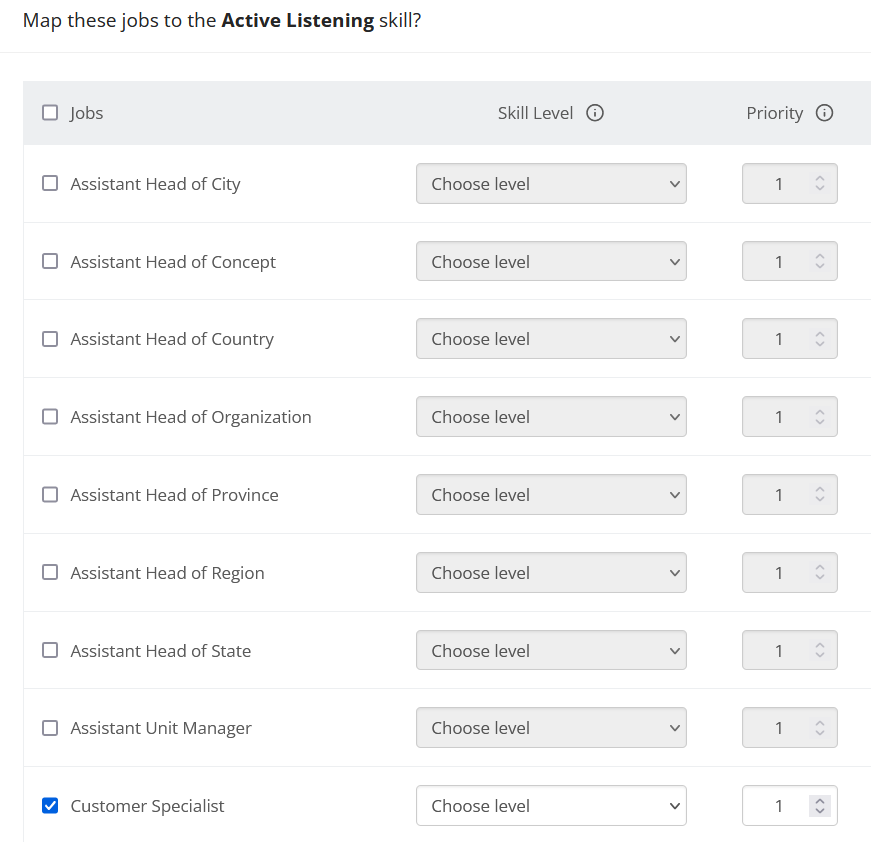Click priority field for Assistant Head of Concept
The image size is (871, 842).
[x=779, y=262]
